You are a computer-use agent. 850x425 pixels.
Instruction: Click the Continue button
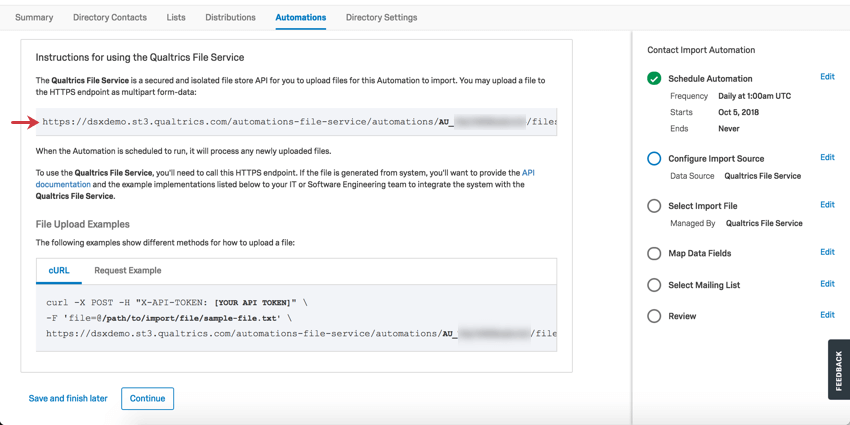pyautogui.click(x=147, y=398)
